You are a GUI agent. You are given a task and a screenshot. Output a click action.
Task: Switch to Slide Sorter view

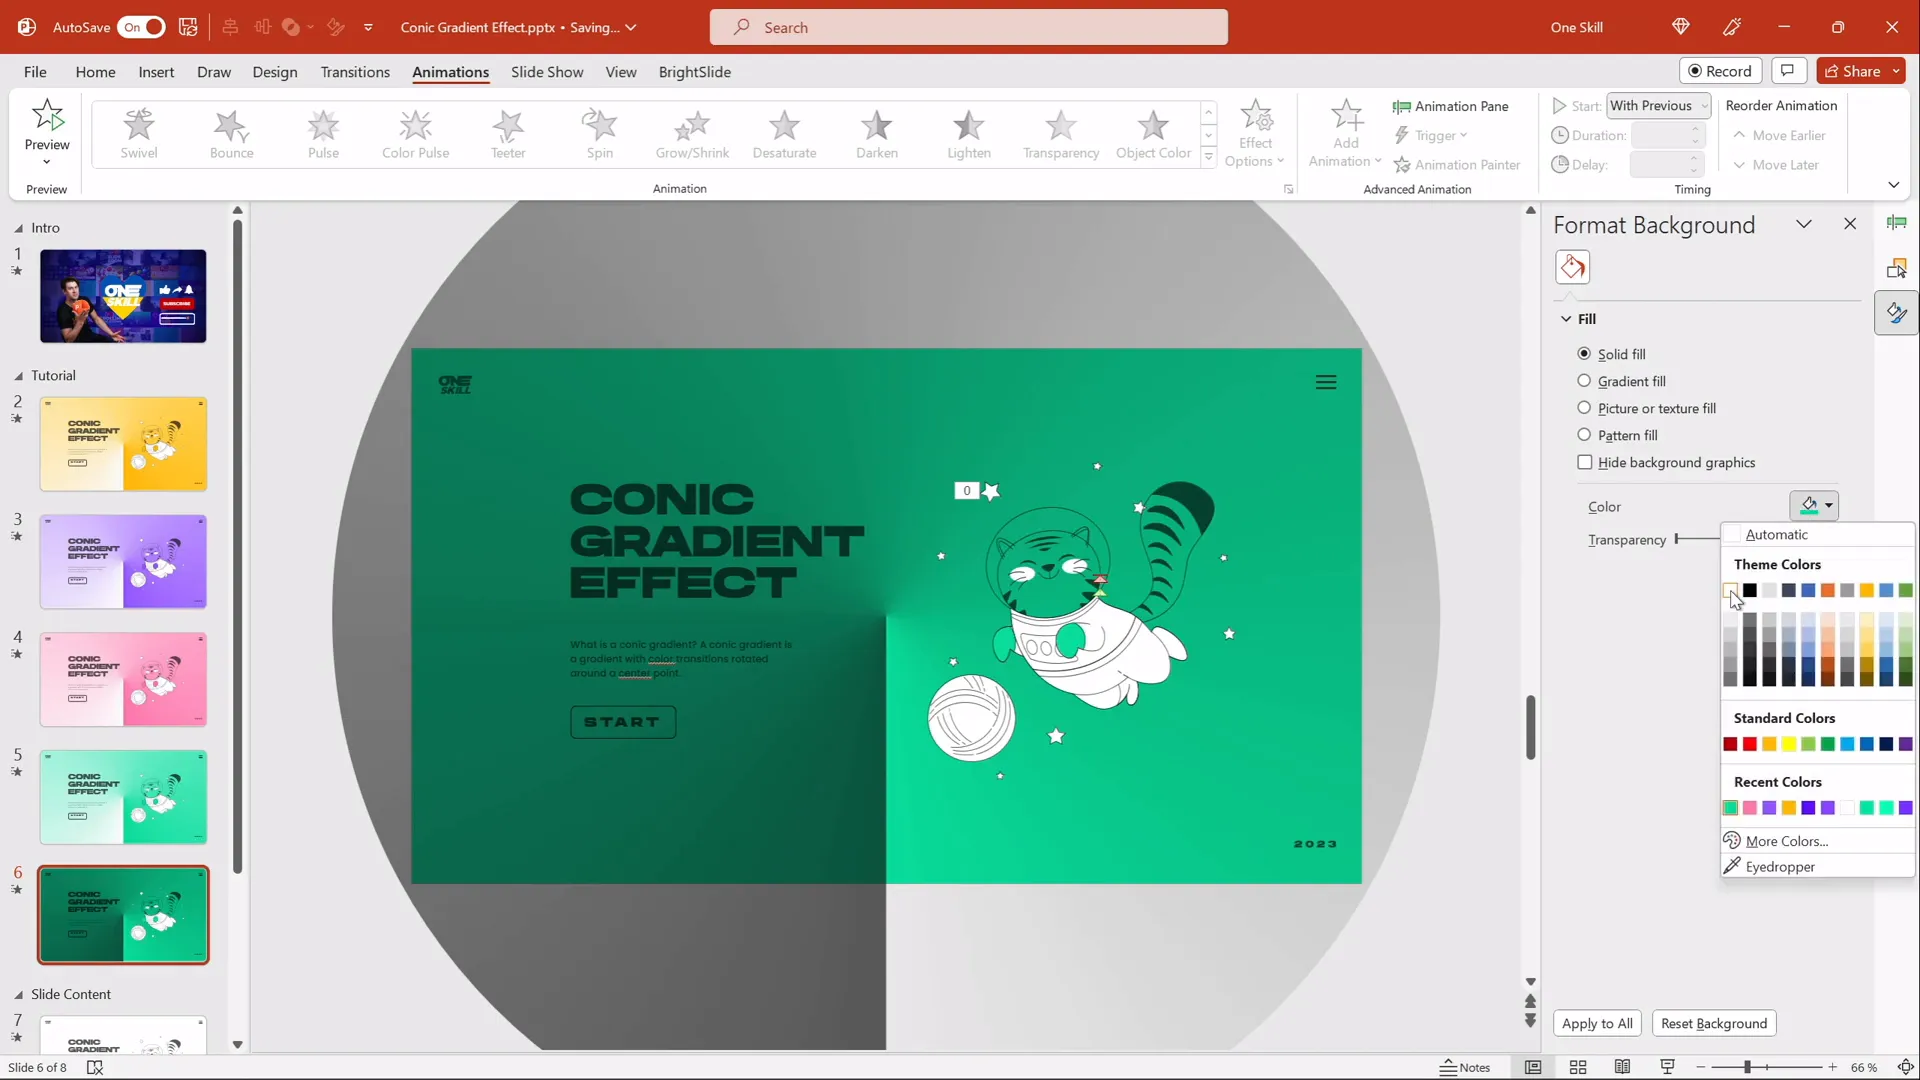pos(1578,1067)
